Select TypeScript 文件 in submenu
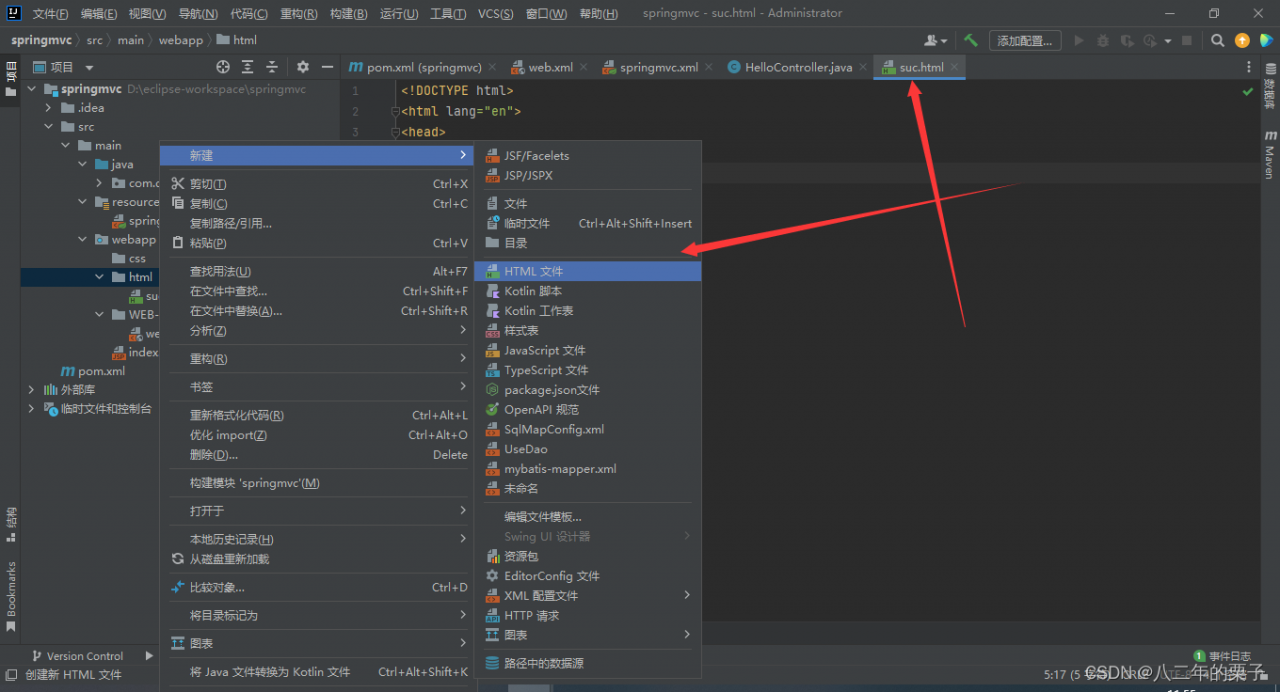Image resolution: width=1280 pixels, height=692 pixels. pos(588,370)
